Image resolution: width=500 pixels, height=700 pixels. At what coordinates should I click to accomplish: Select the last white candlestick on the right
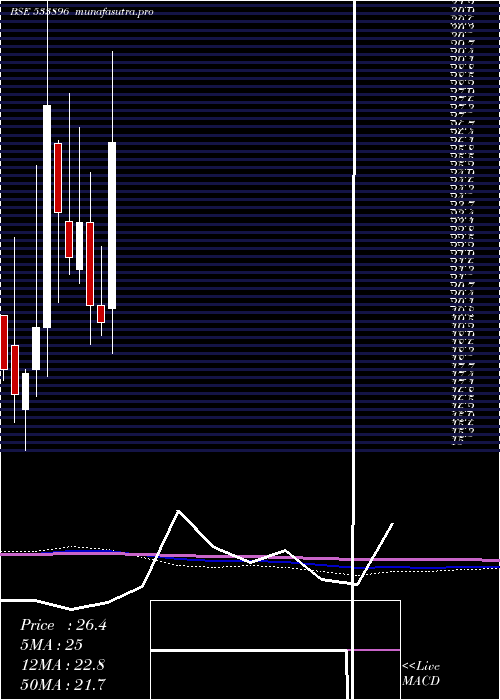click(112, 225)
